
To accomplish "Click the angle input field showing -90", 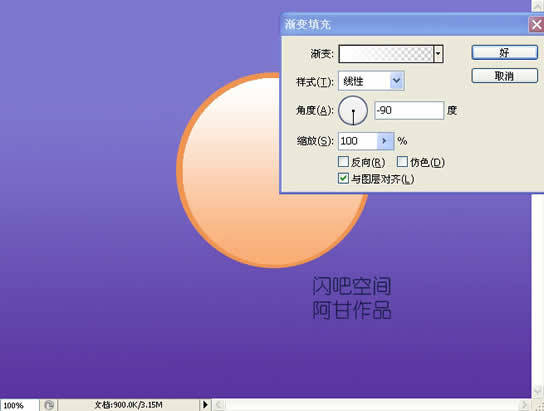I will 409,111.
